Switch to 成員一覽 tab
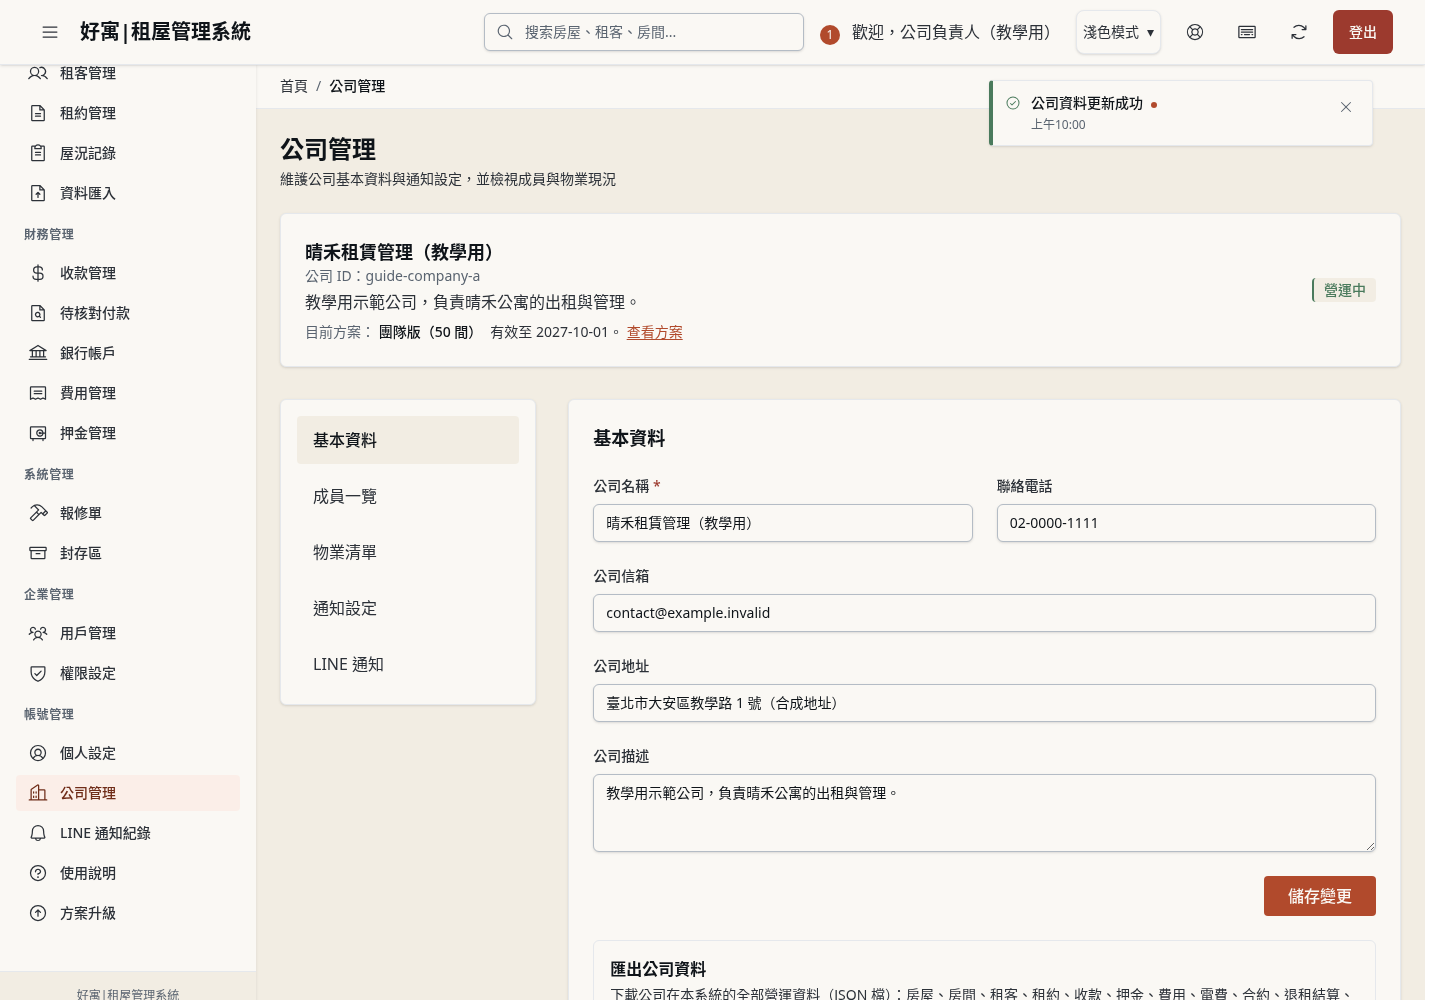 408,496
